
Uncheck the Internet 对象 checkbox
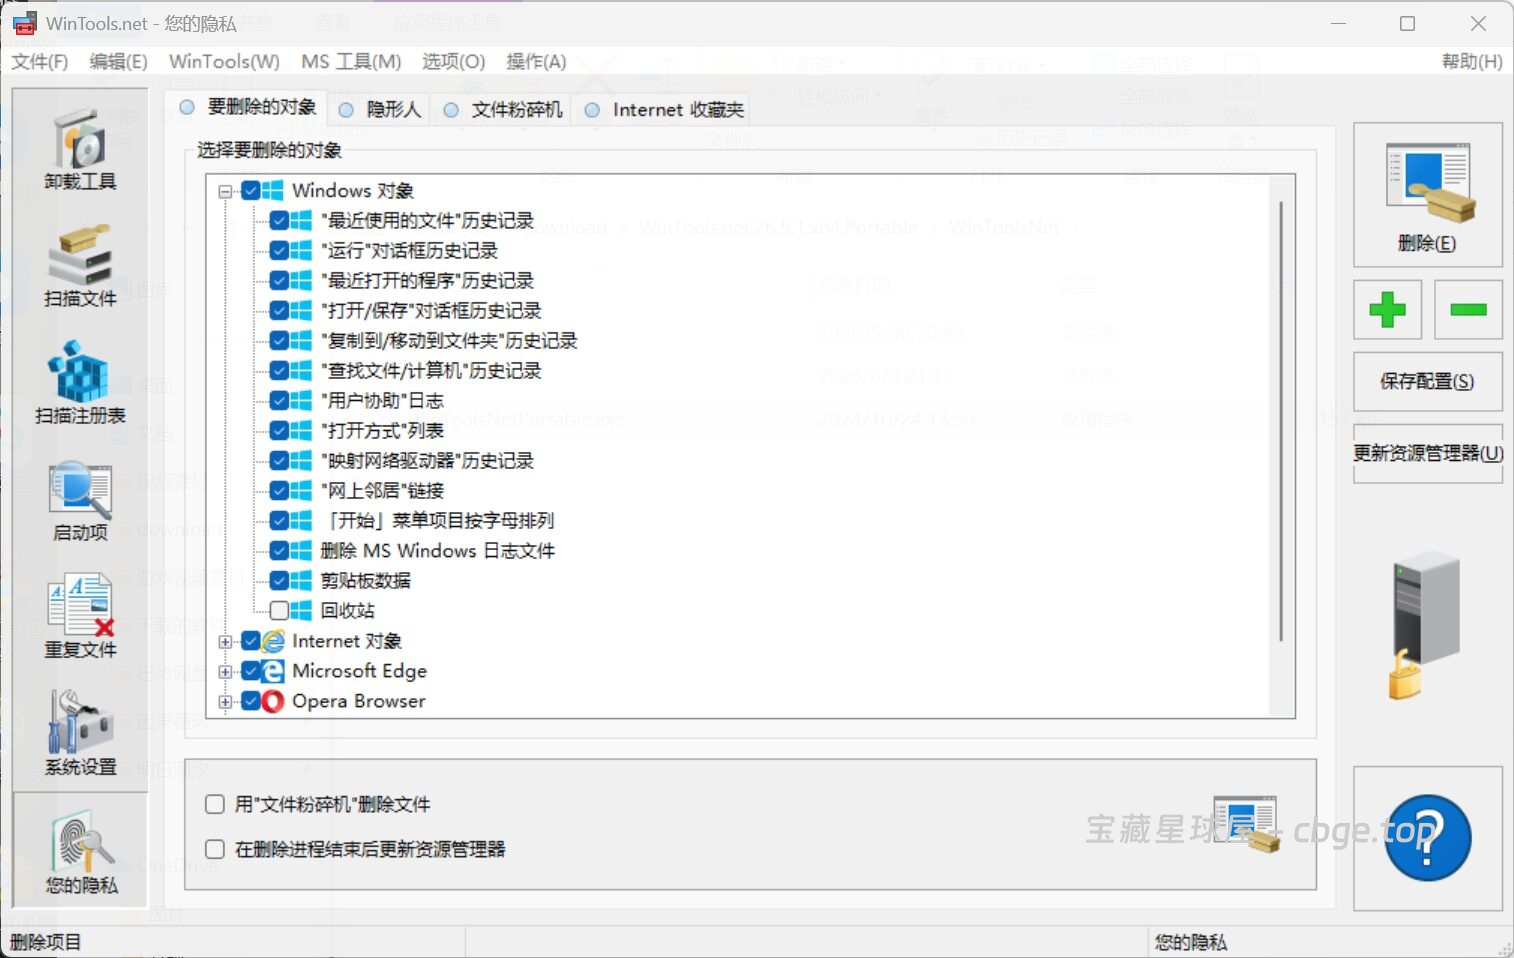tap(251, 641)
